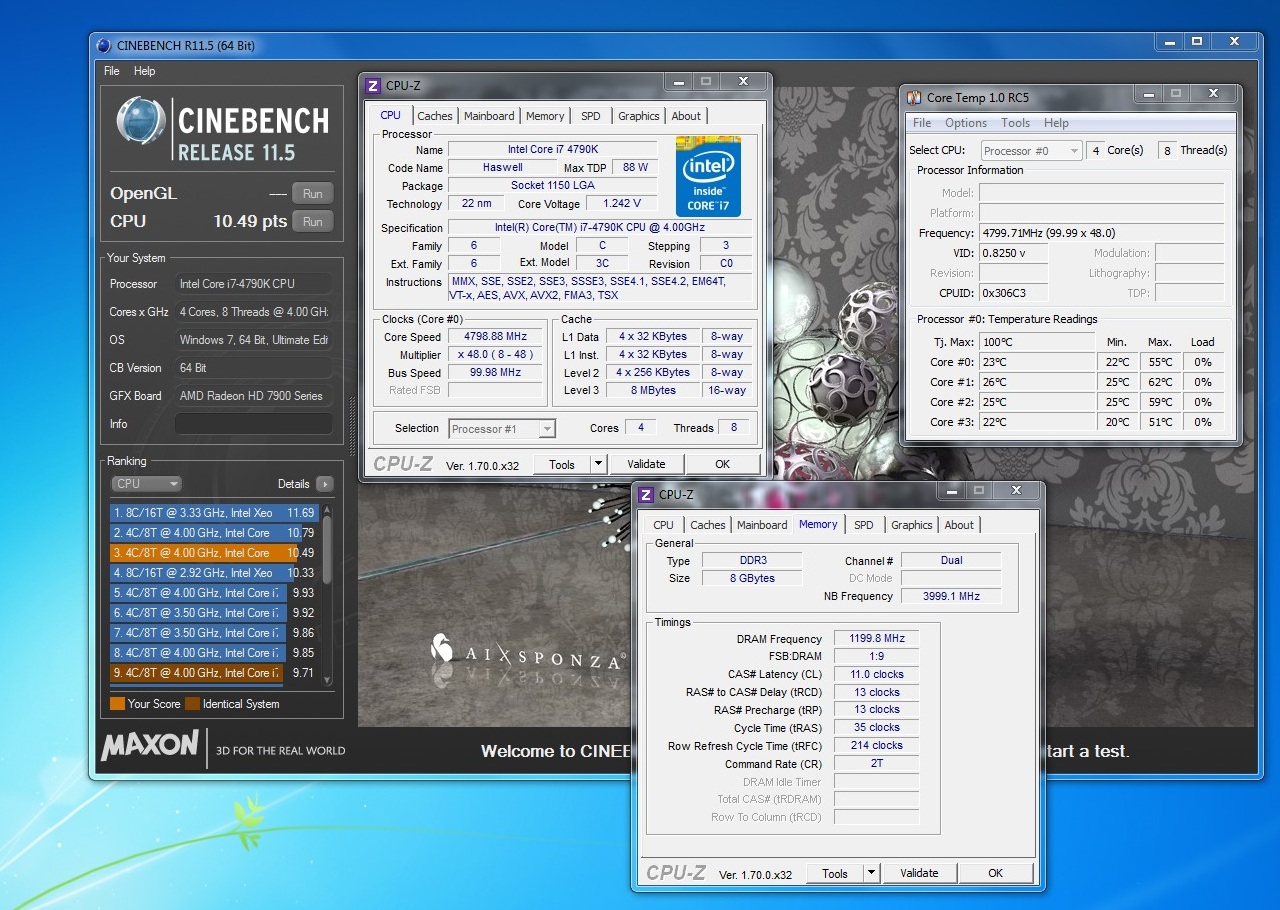Select ranking row 9 score 9.71
This screenshot has width=1280, height=910.
click(x=214, y=673)
